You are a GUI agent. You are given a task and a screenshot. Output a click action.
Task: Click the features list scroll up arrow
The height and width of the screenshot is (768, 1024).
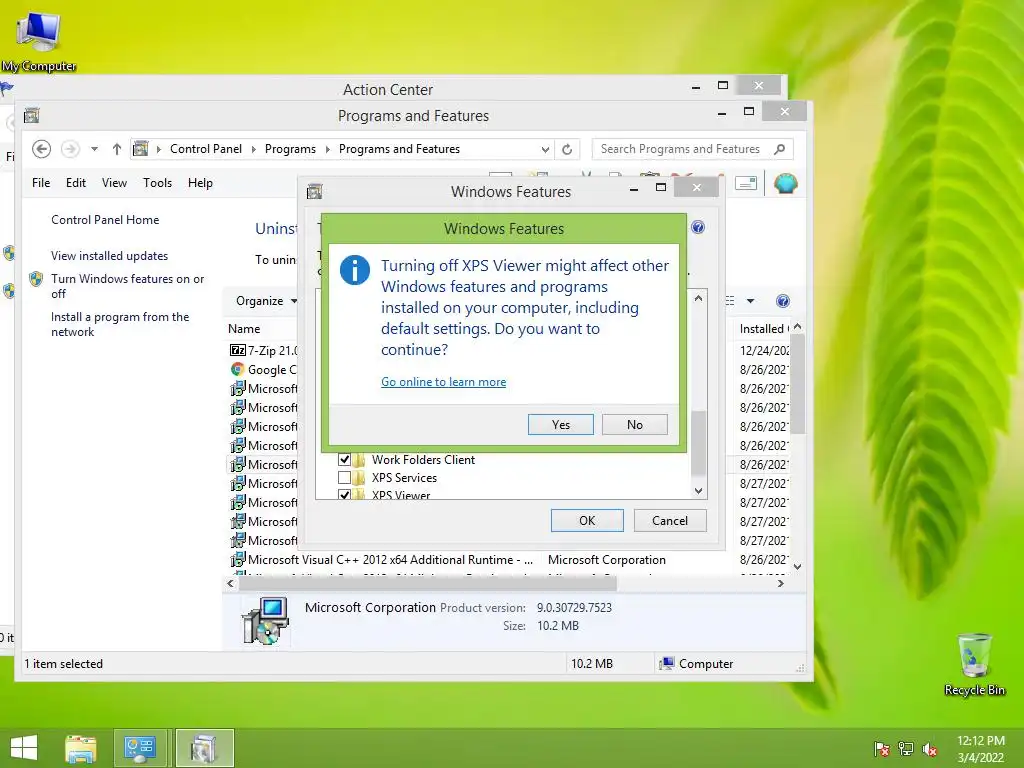(698, 298)
